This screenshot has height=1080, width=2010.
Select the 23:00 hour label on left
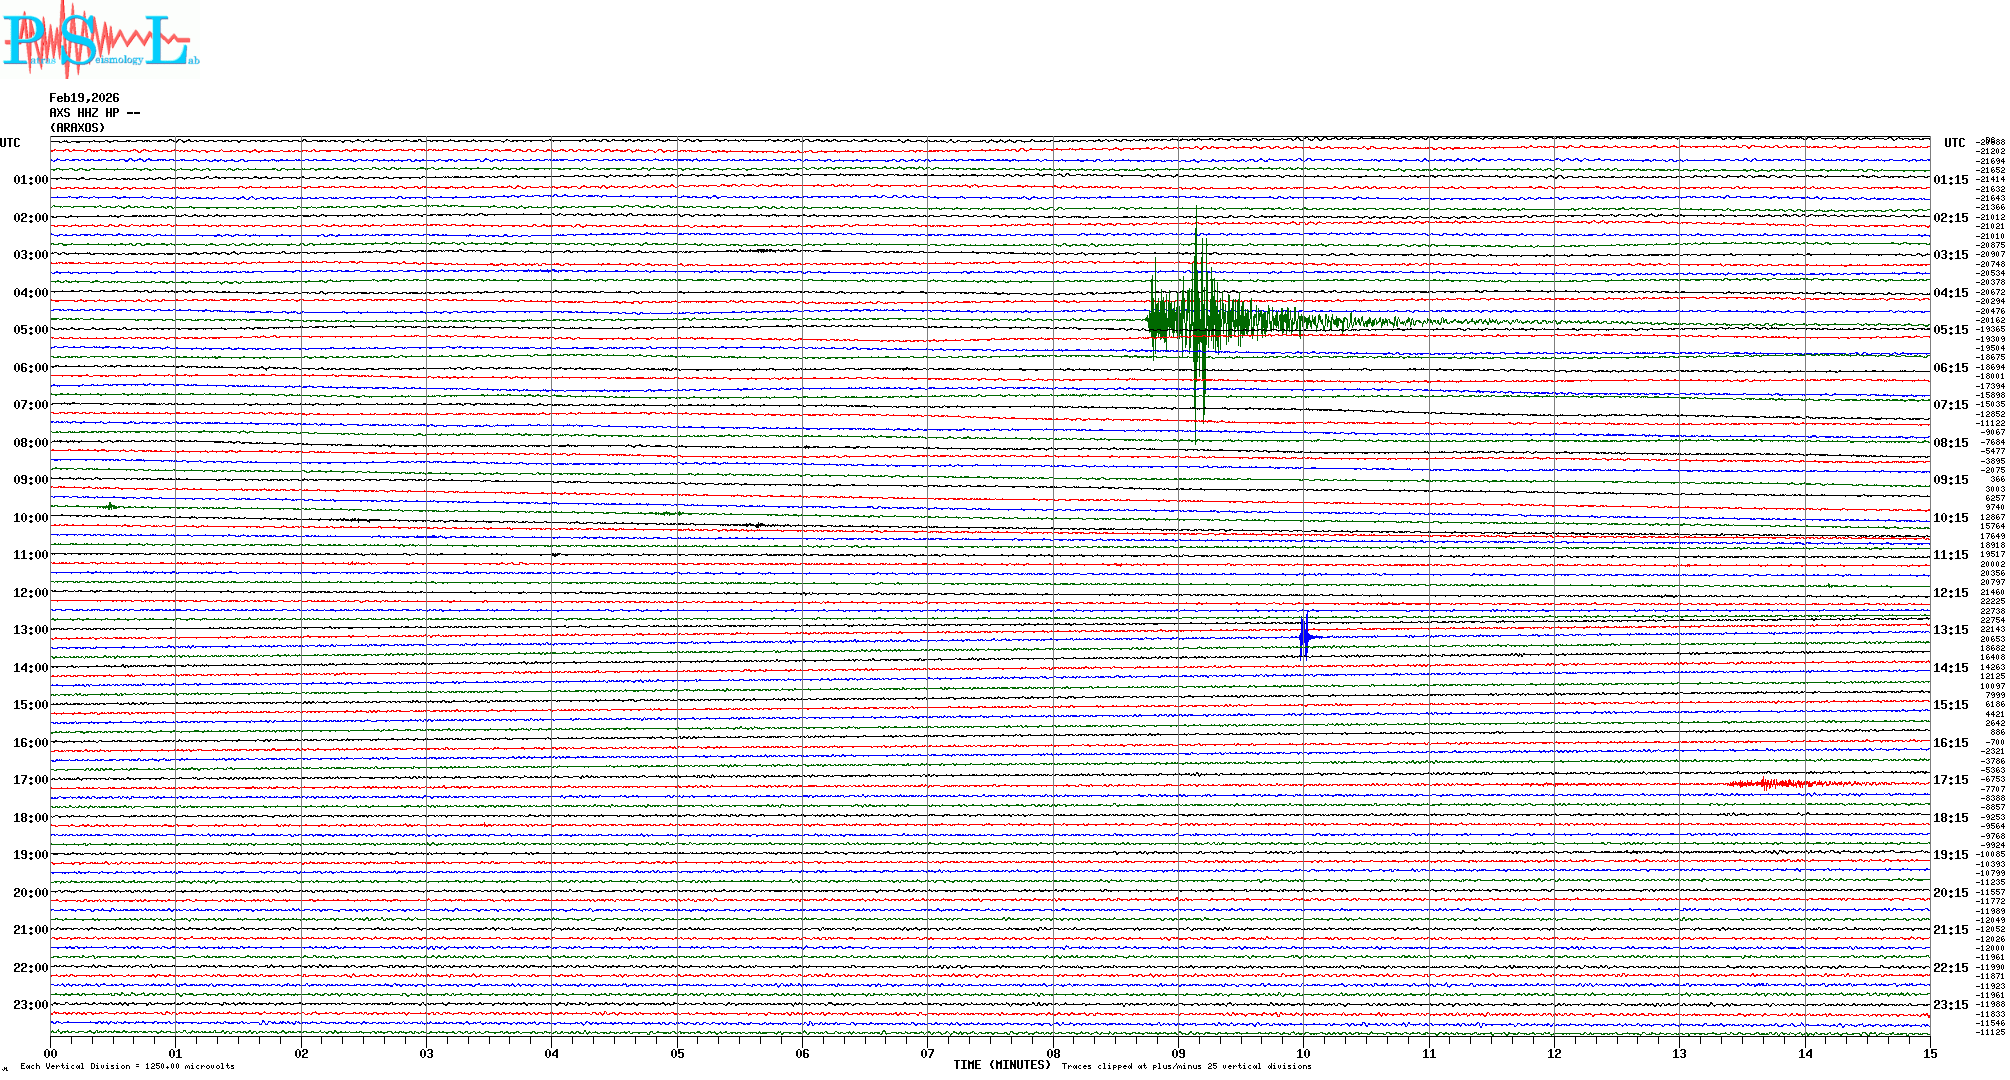click(x=30, y=1005)
